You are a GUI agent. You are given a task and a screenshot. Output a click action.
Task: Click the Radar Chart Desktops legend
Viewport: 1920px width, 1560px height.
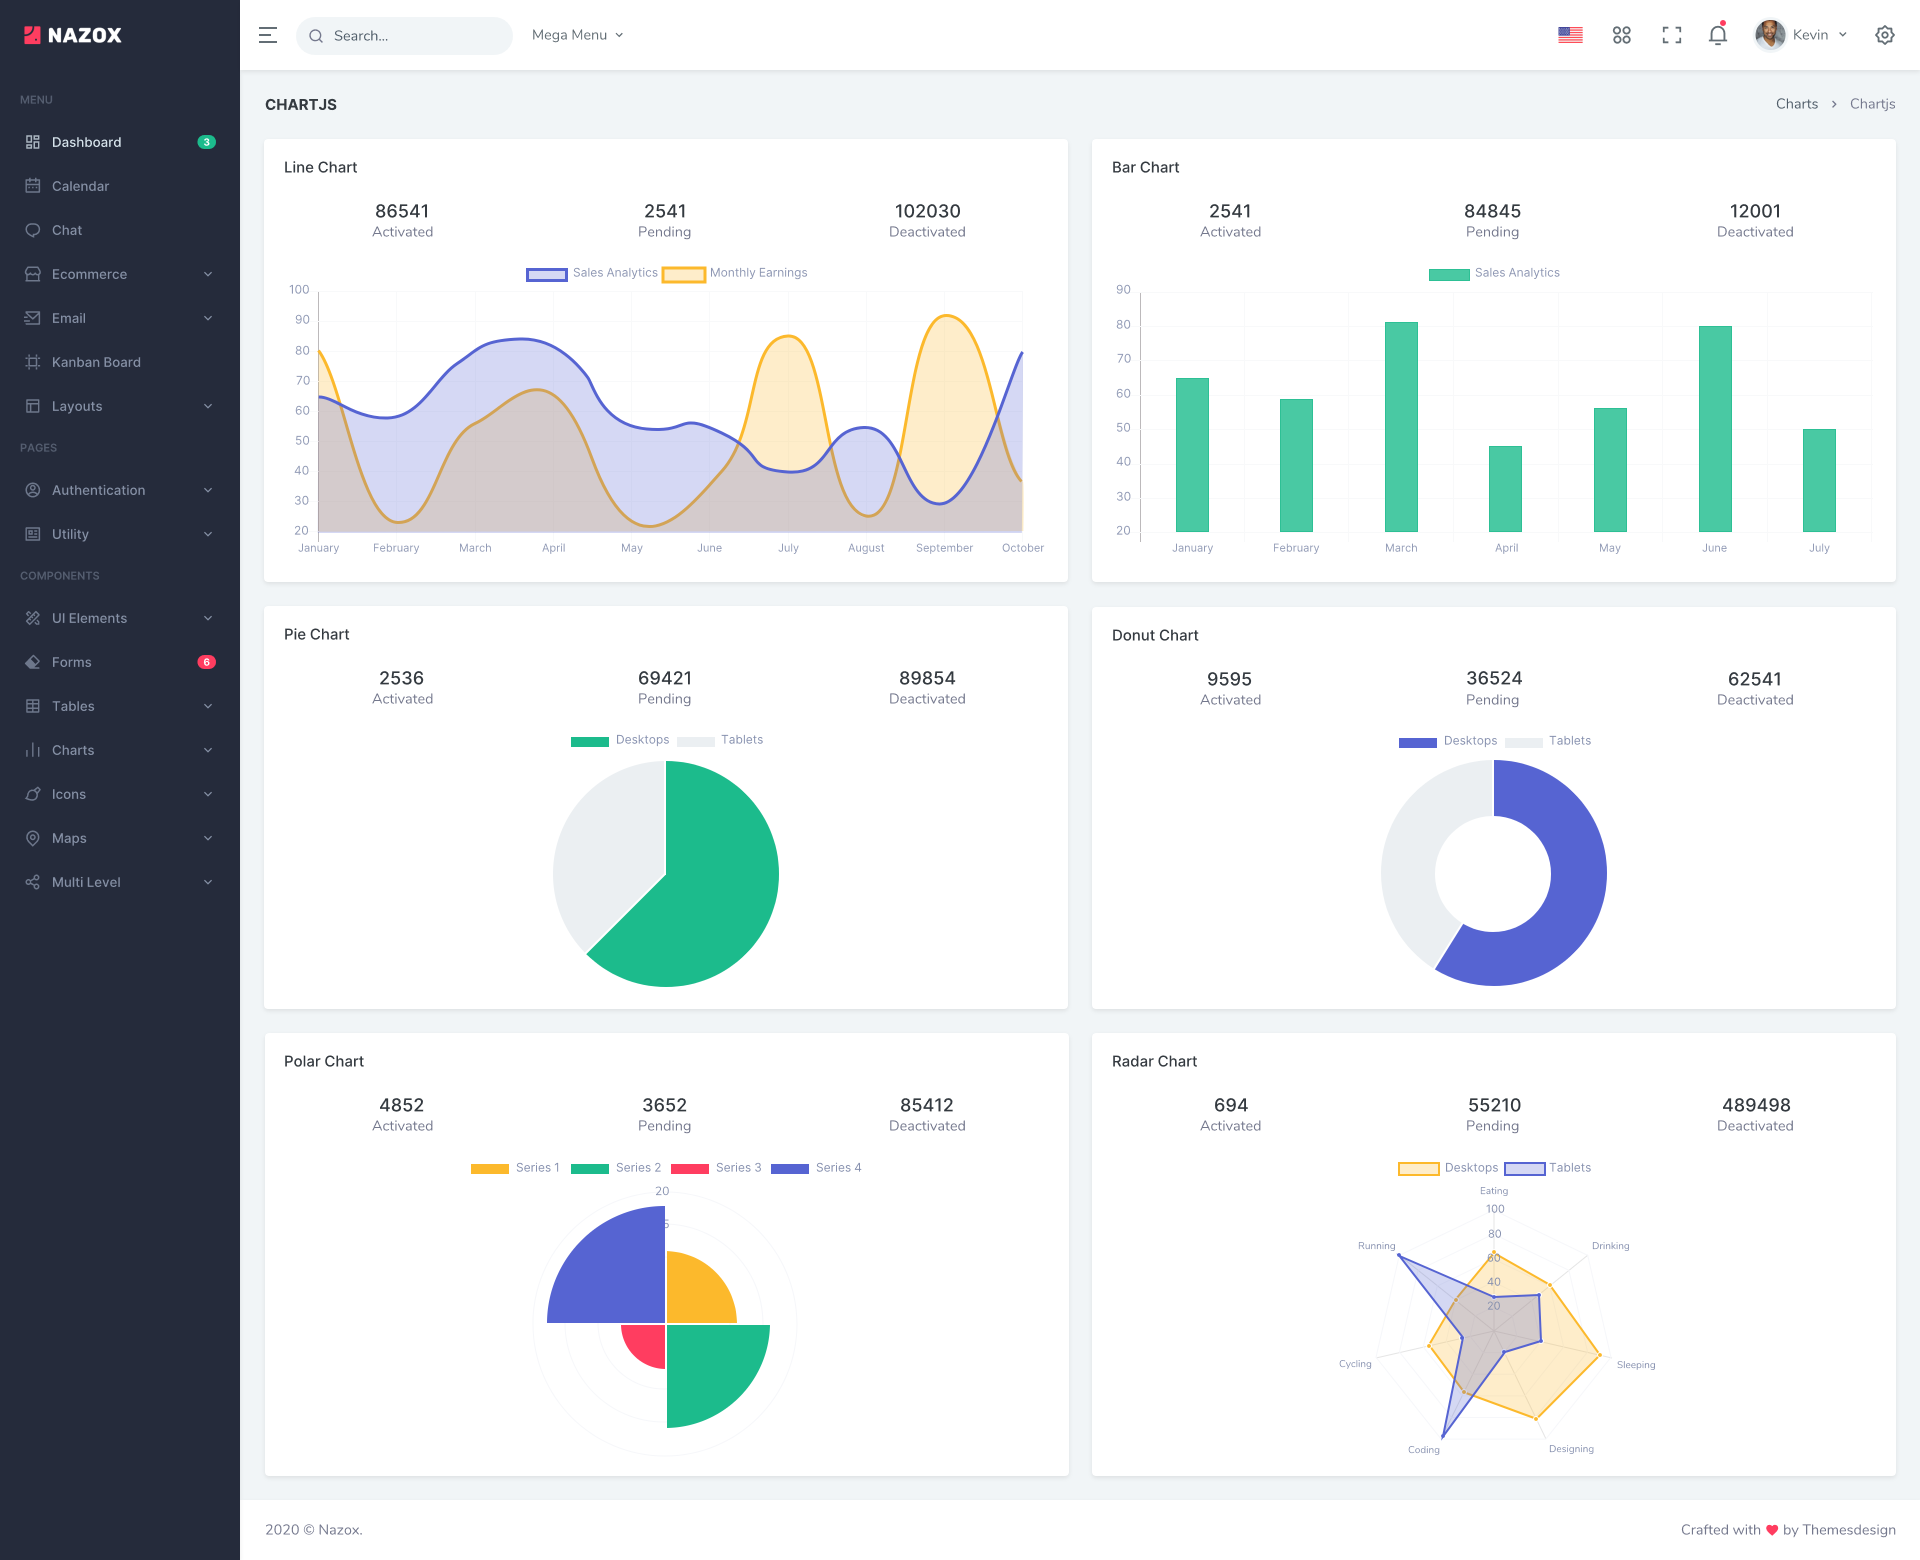1448,1168
